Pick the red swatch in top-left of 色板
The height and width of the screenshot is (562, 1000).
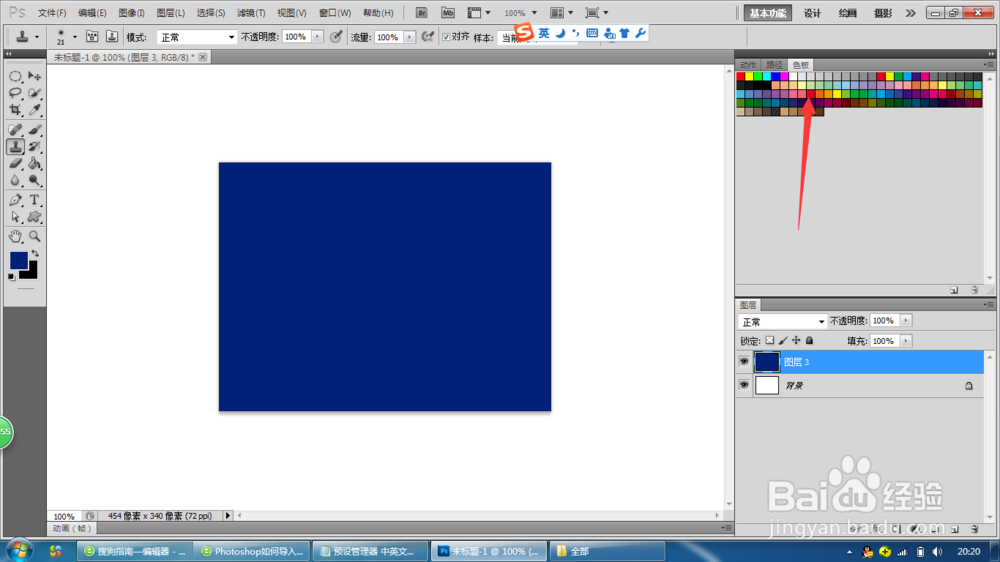(x=740, y=77)
